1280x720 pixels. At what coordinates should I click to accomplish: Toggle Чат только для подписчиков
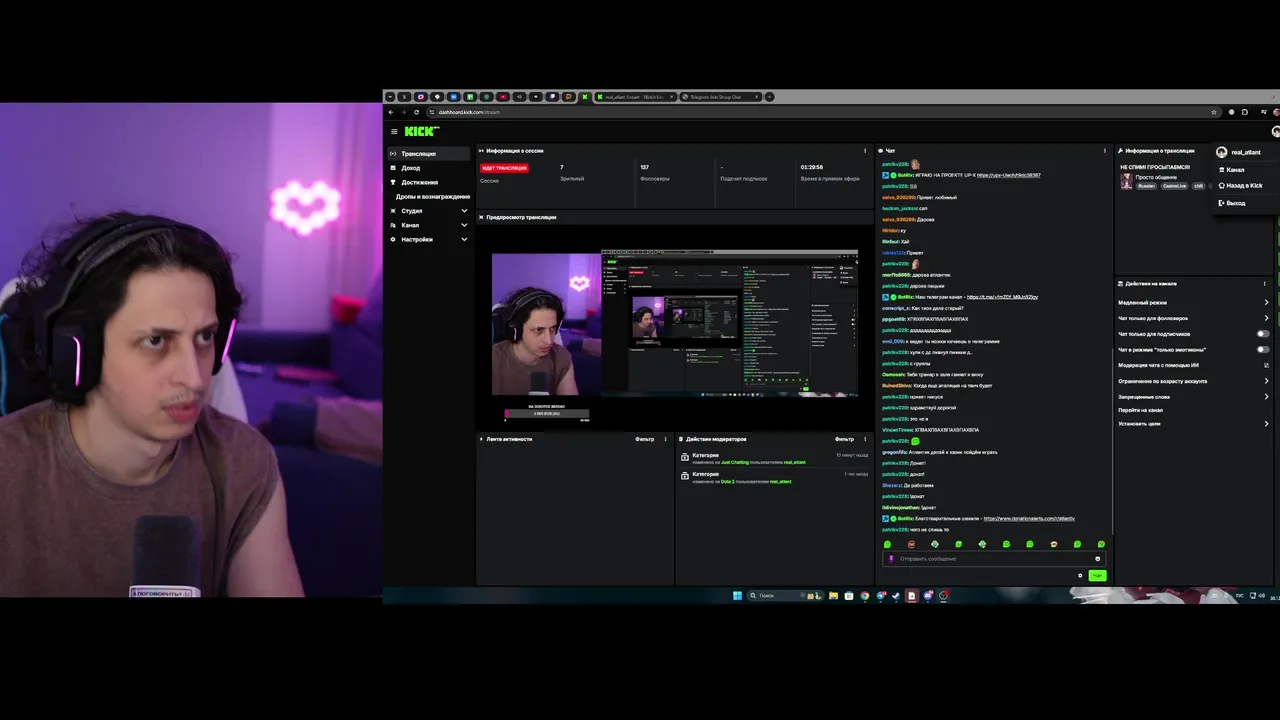click(x=1263, y=334)
